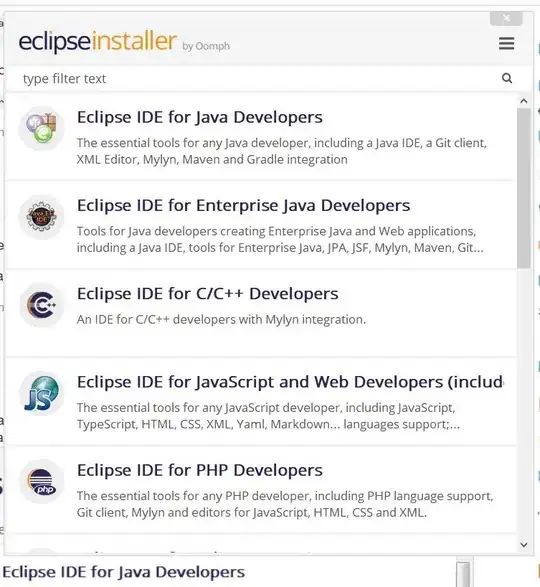Viewport: 540px width, 587px height.
Task: Open Eclipse IDE for JavaScript and Web Developers title
Action: coord(290,382)
